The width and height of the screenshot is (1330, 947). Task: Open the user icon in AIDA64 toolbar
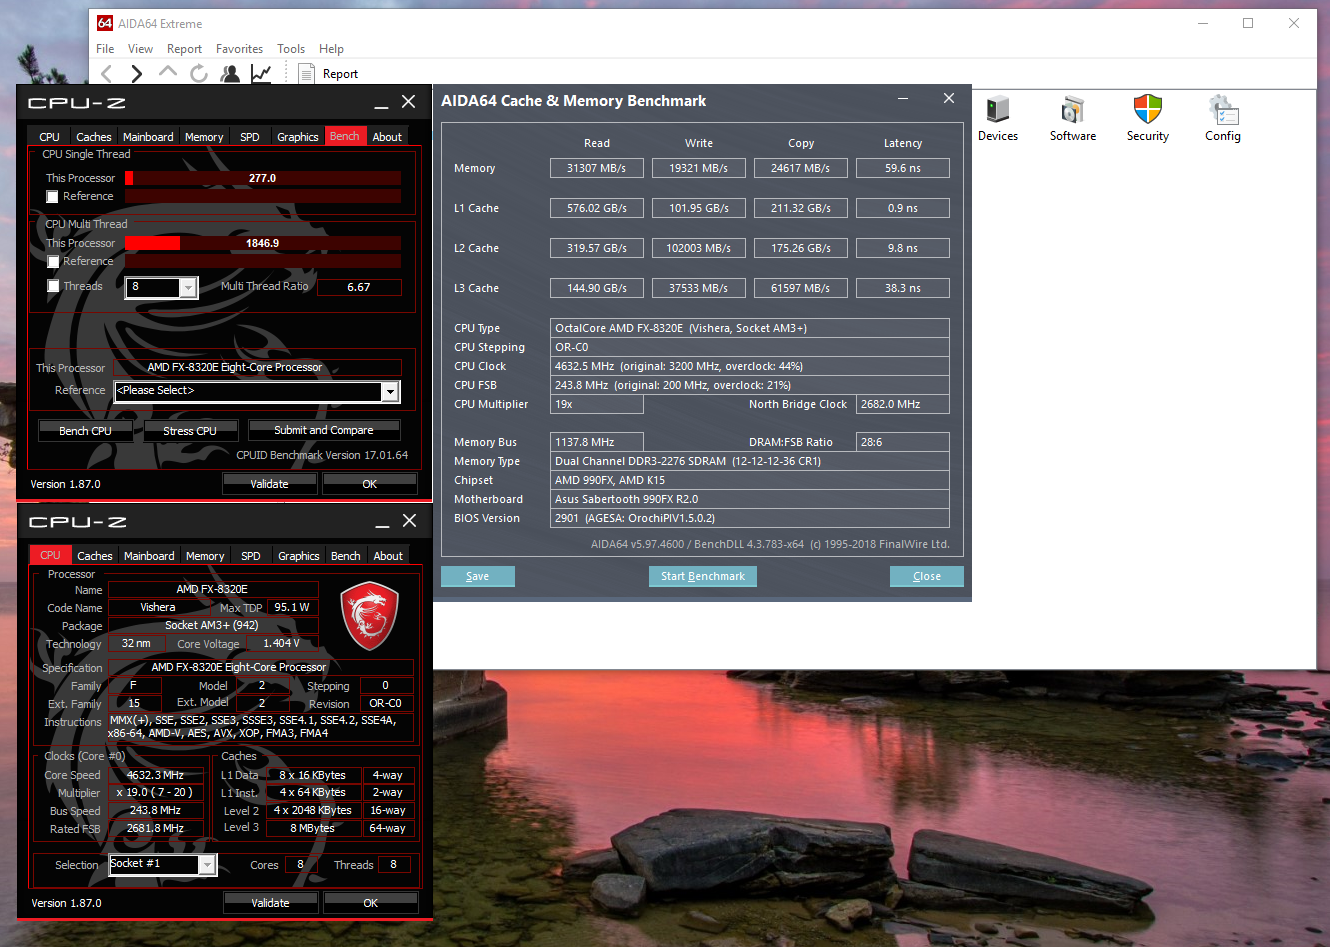[230, 73]
